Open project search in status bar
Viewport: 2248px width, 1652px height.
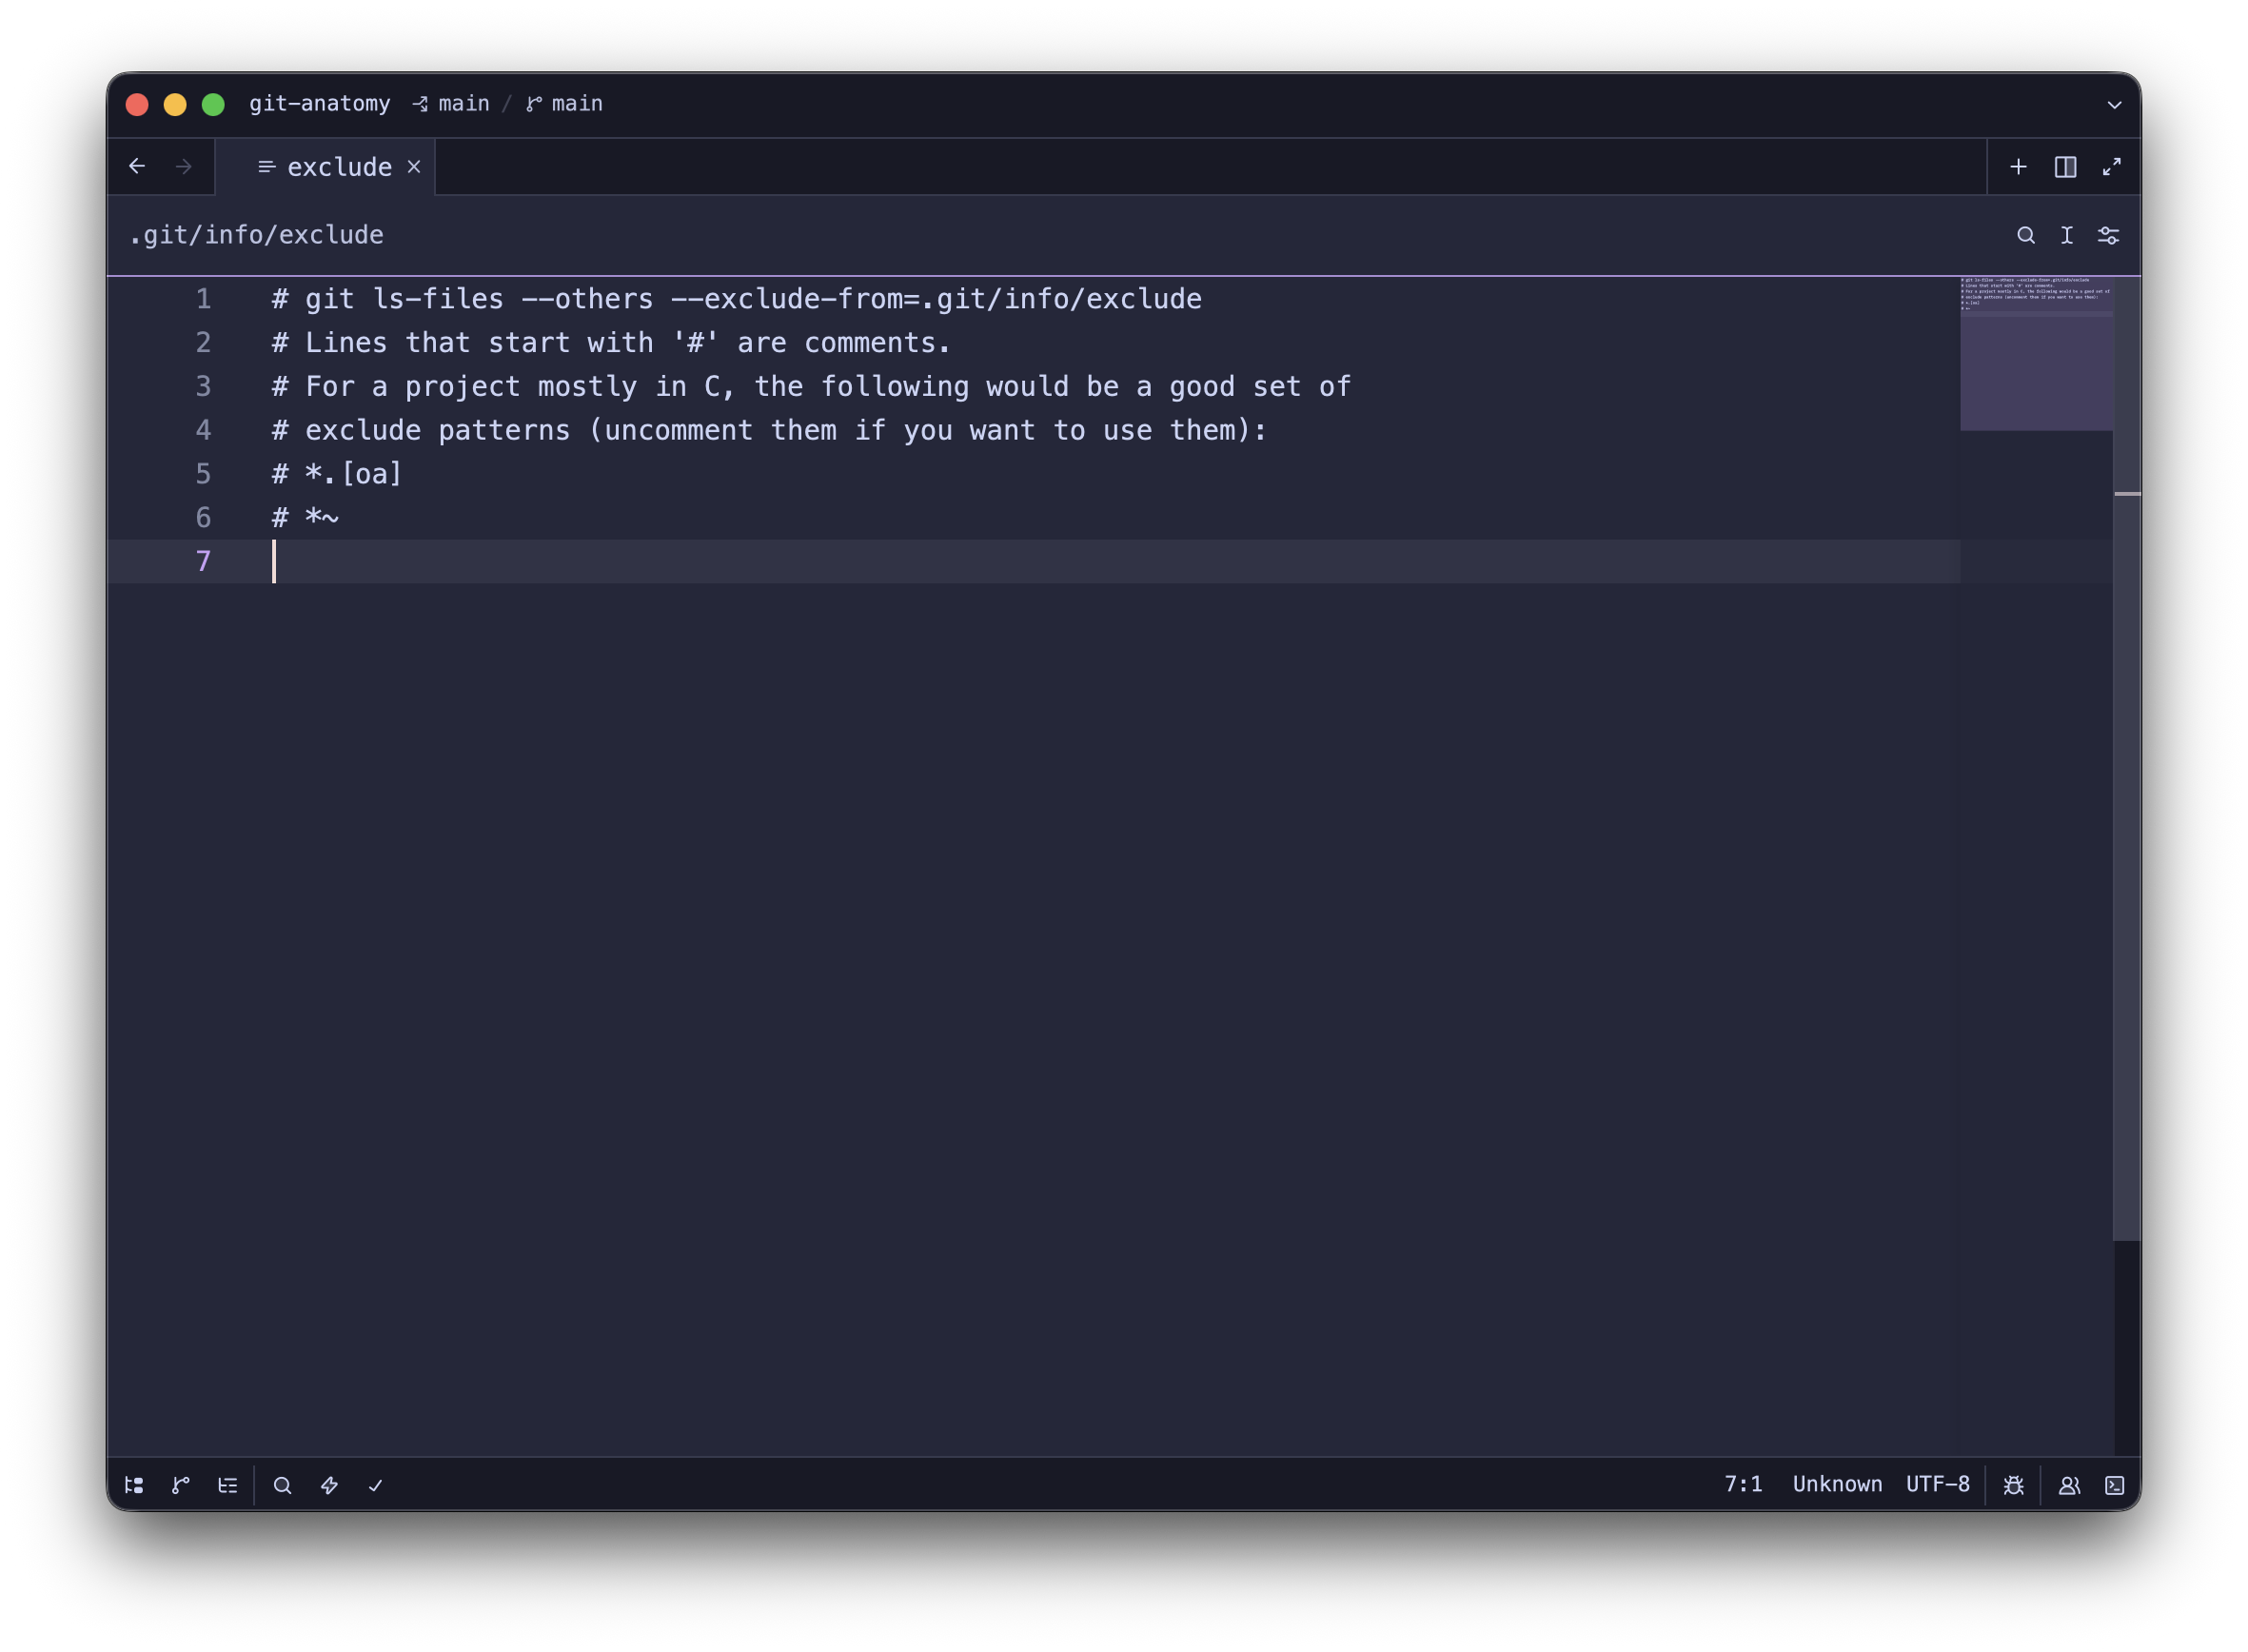282,1485
